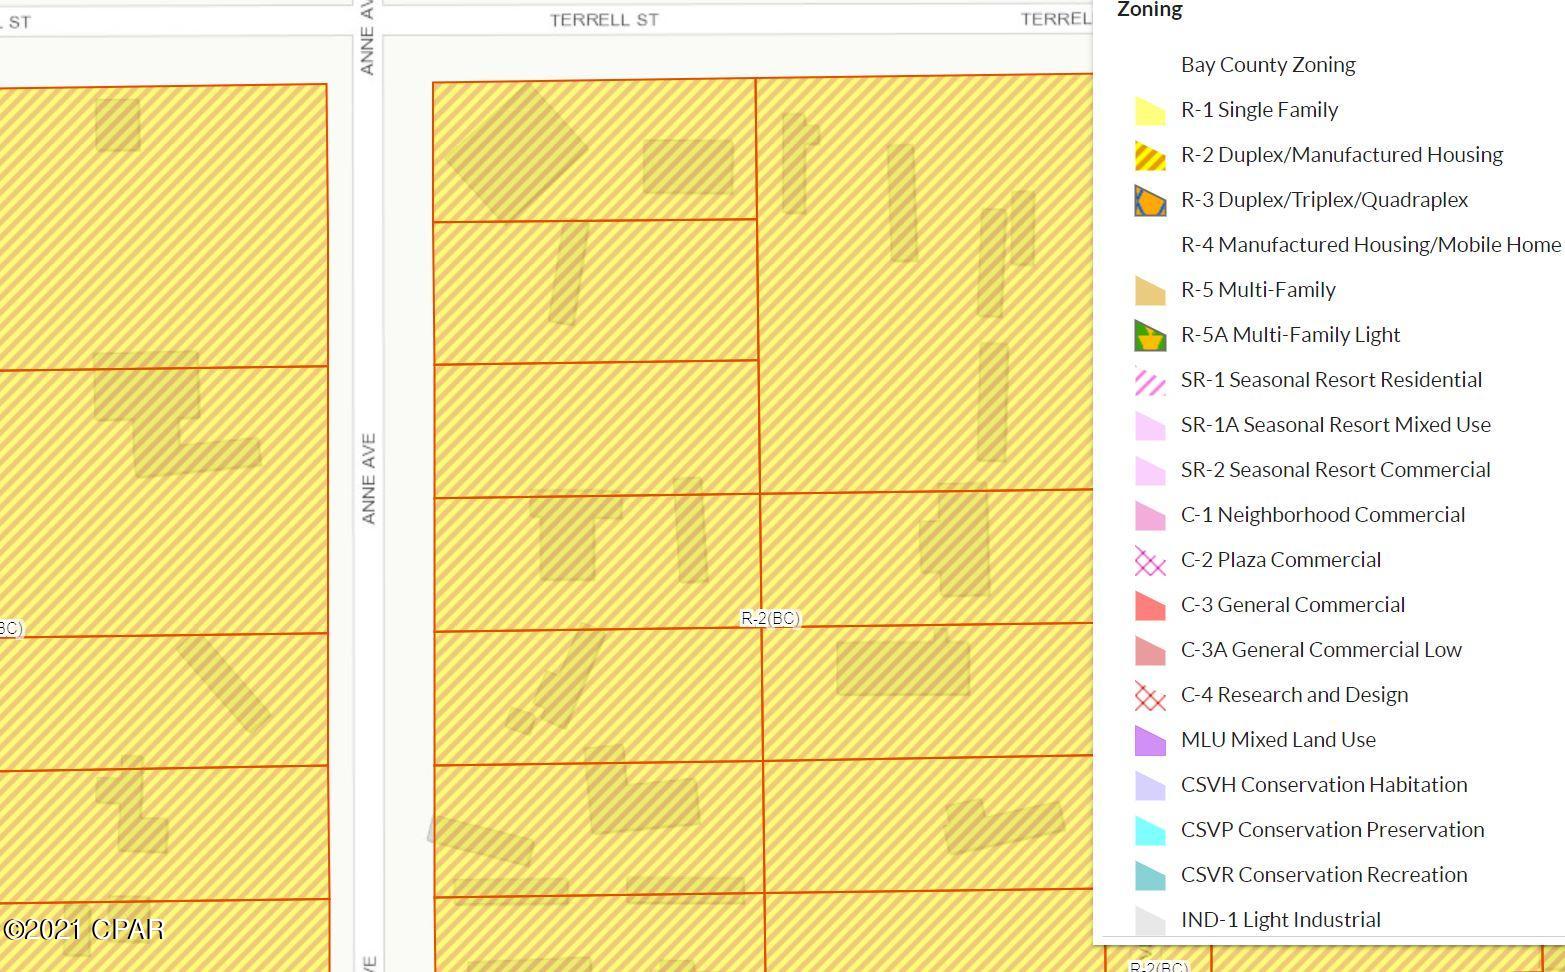
Task: Select the C-4 Research and Design crosshatch icon
Action: pos(1150,696)
